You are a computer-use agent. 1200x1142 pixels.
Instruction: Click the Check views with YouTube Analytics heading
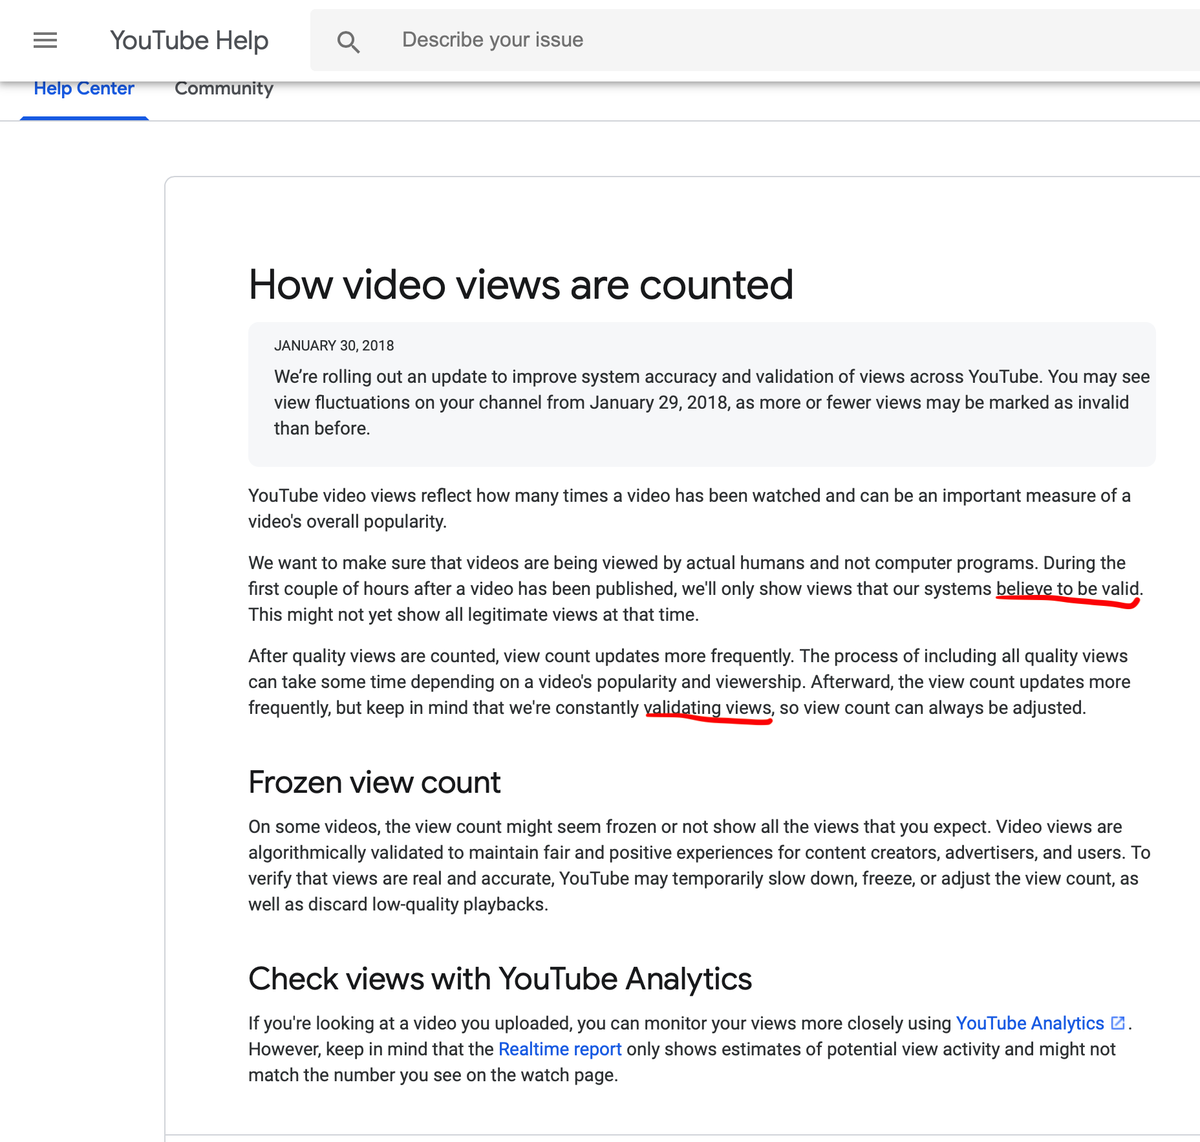(500, 978)
